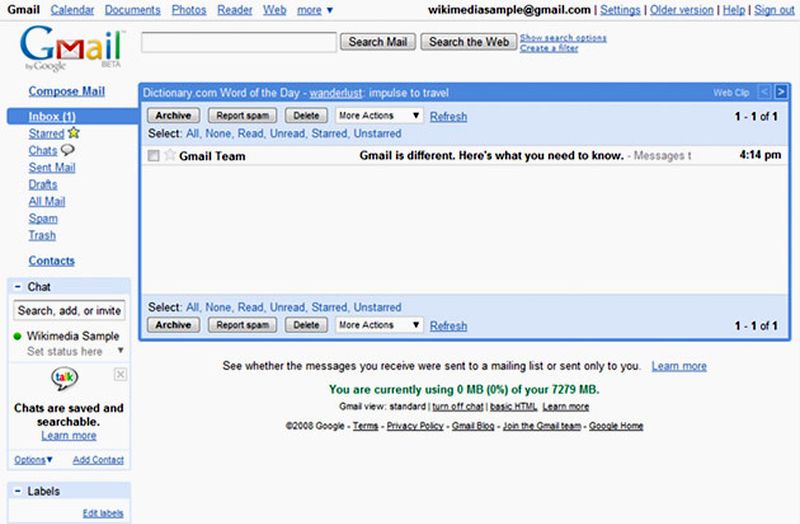The height and width of the screenshot is (524, 800).
Task: Click the Search the Web button
Action: point(469,42)
